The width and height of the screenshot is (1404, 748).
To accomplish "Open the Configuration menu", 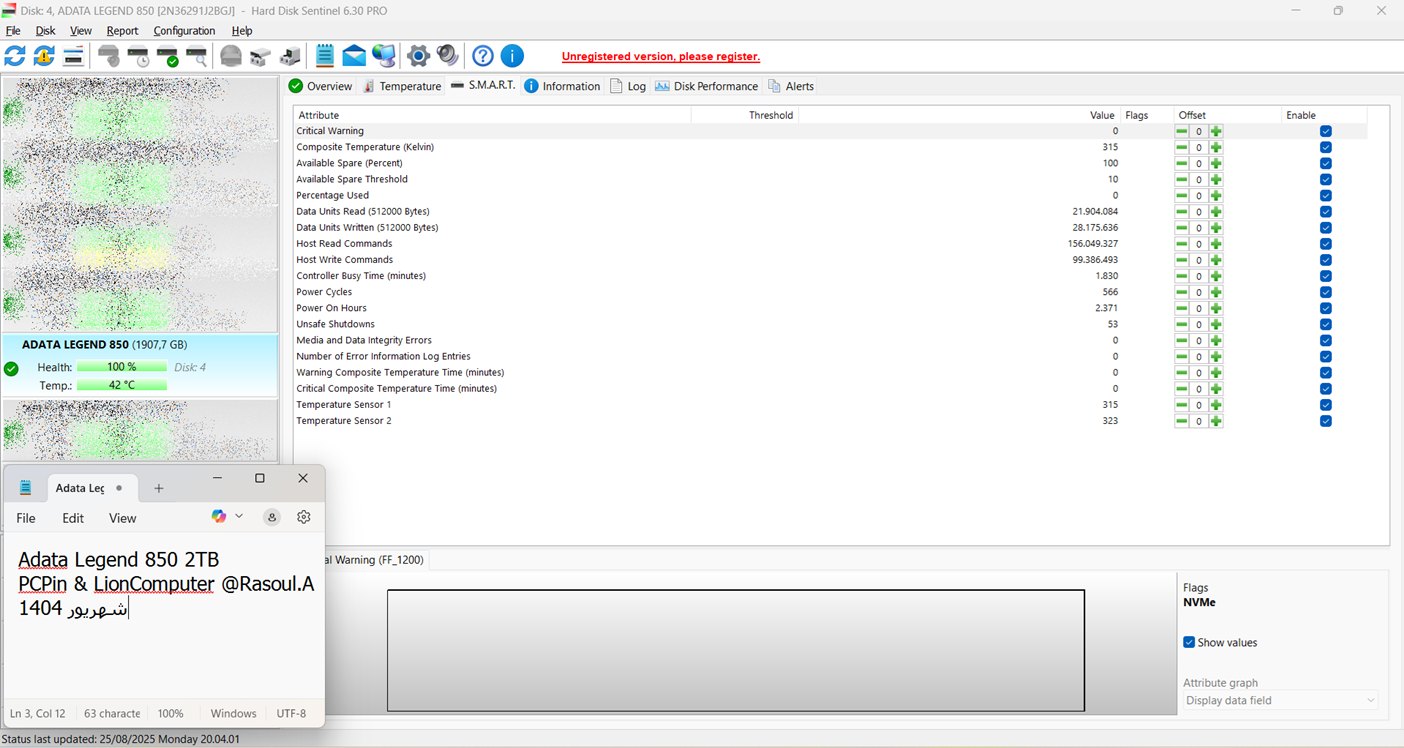I will click(x=184, y=31).
